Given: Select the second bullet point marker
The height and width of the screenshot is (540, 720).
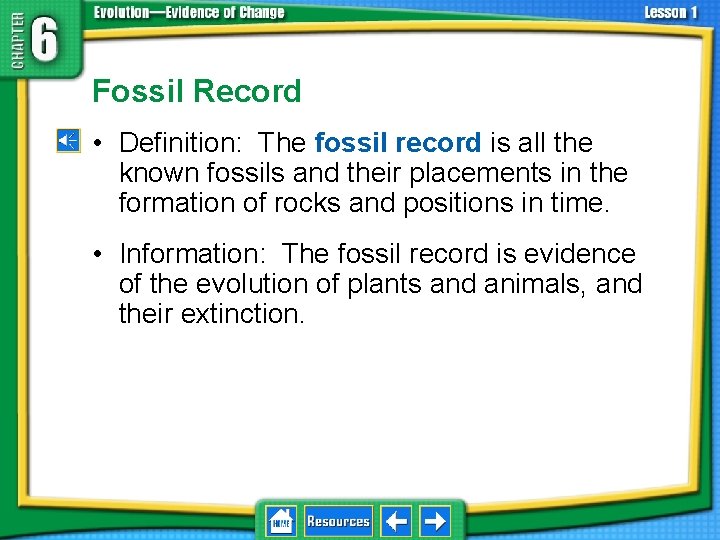Looking at the screenshot, I should (97, 254).
